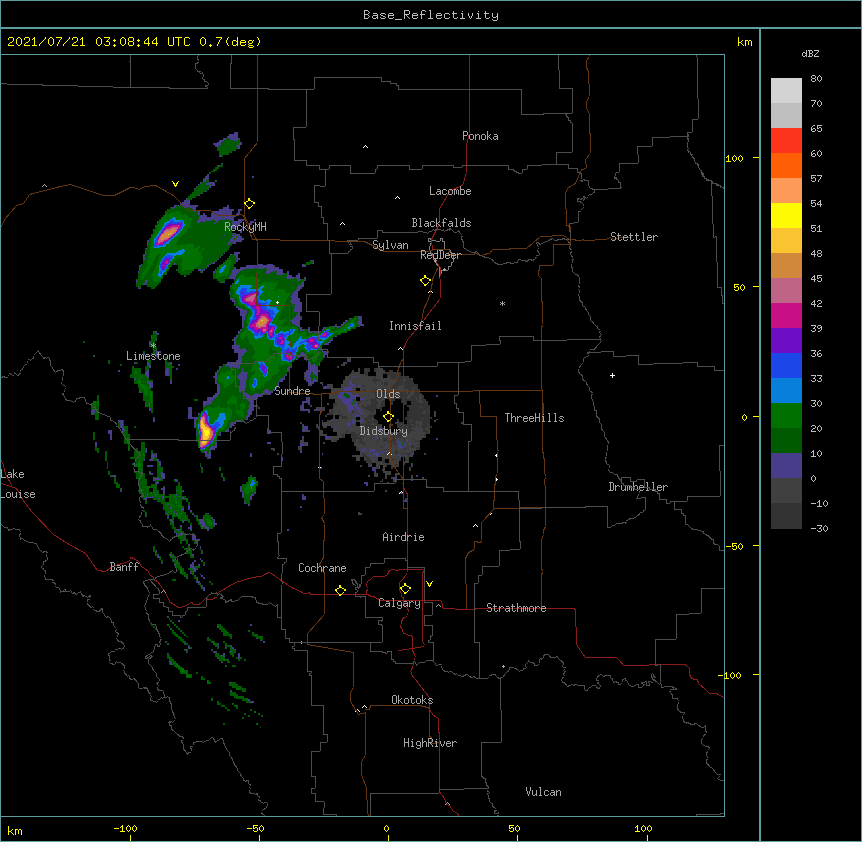Click the dBZ legend heading

click(810, 54)
